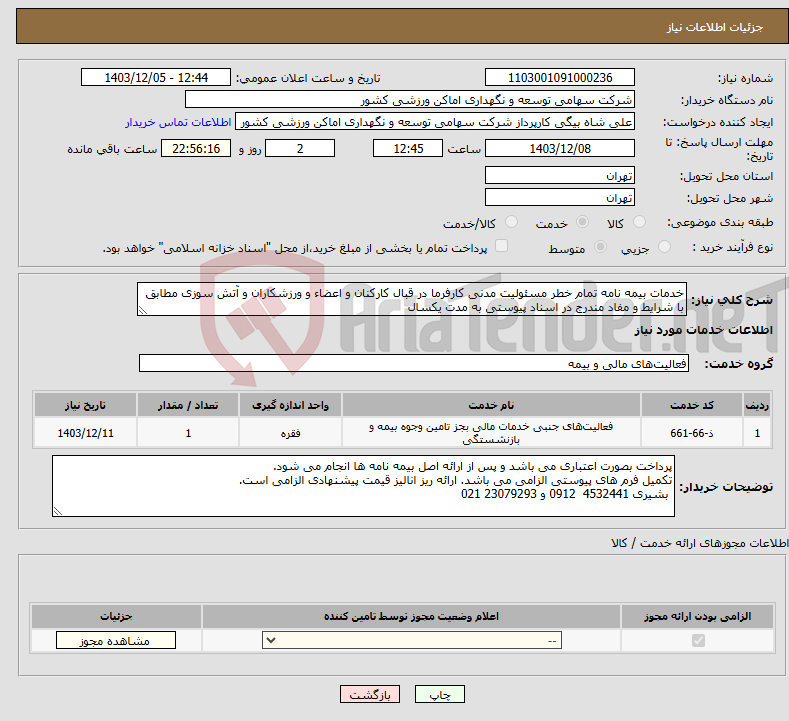Click the اطلاعات مجوزهای ارائه خدمت heading
The width and height of the screenshot is (789, 721).
[x=700, y=543]
